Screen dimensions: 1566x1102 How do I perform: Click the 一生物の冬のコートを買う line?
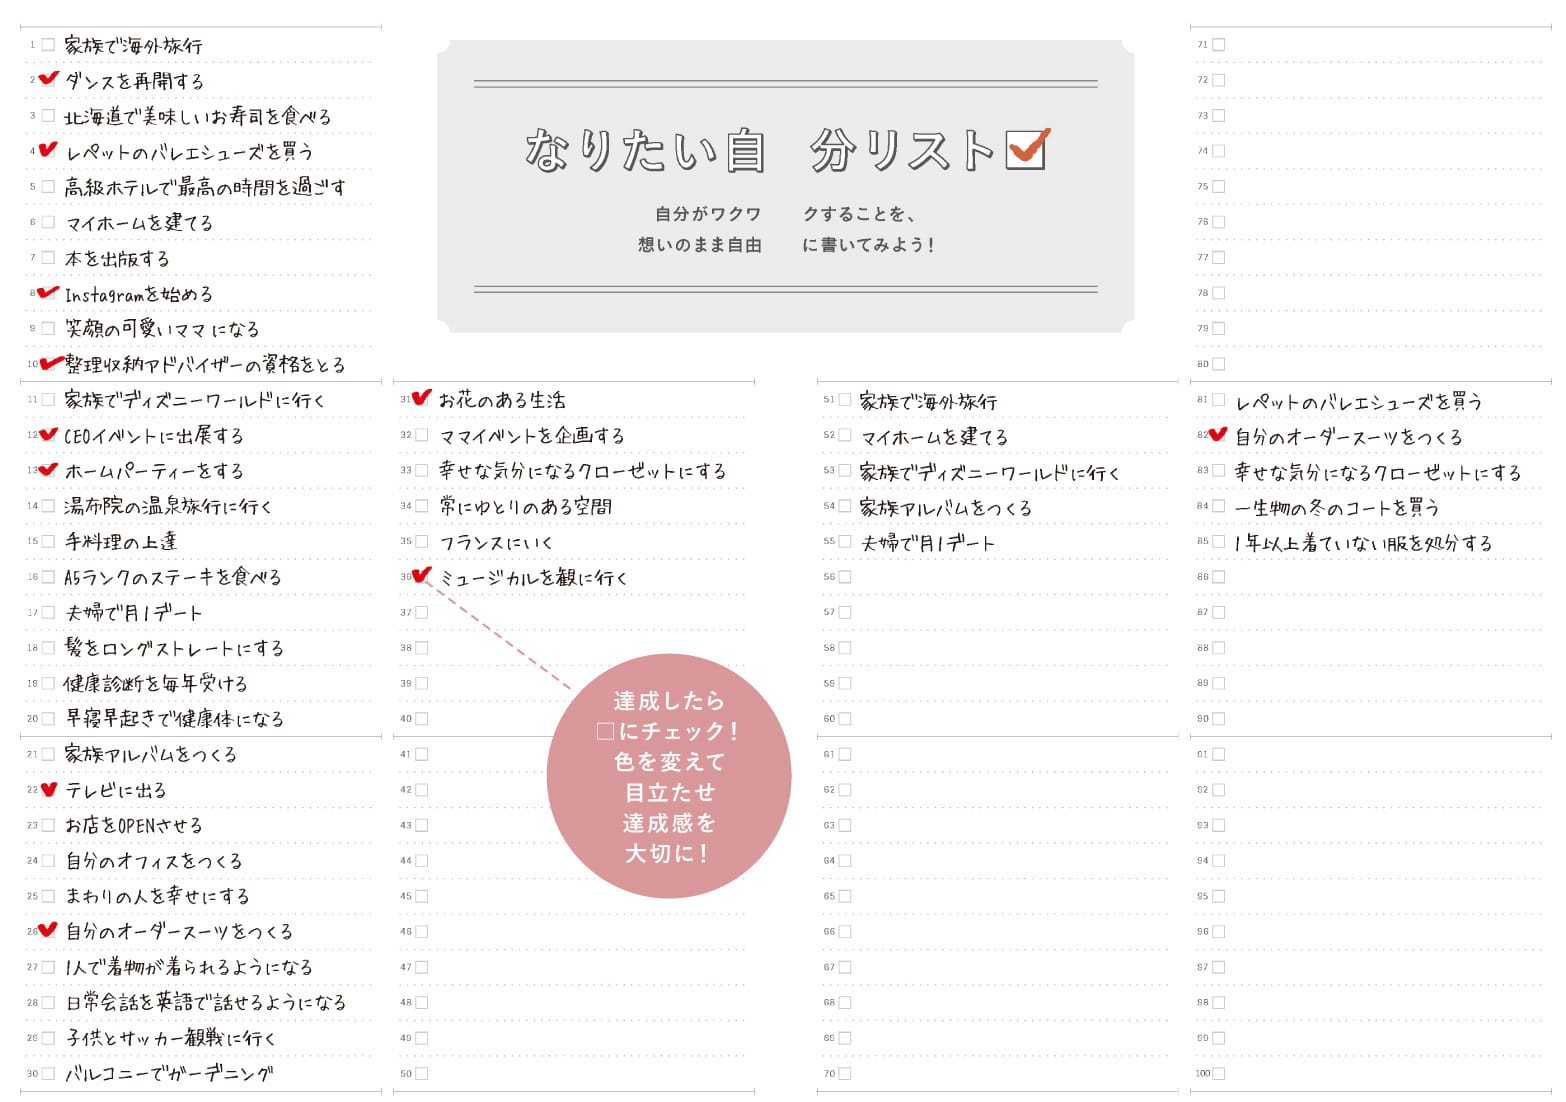1337,508
